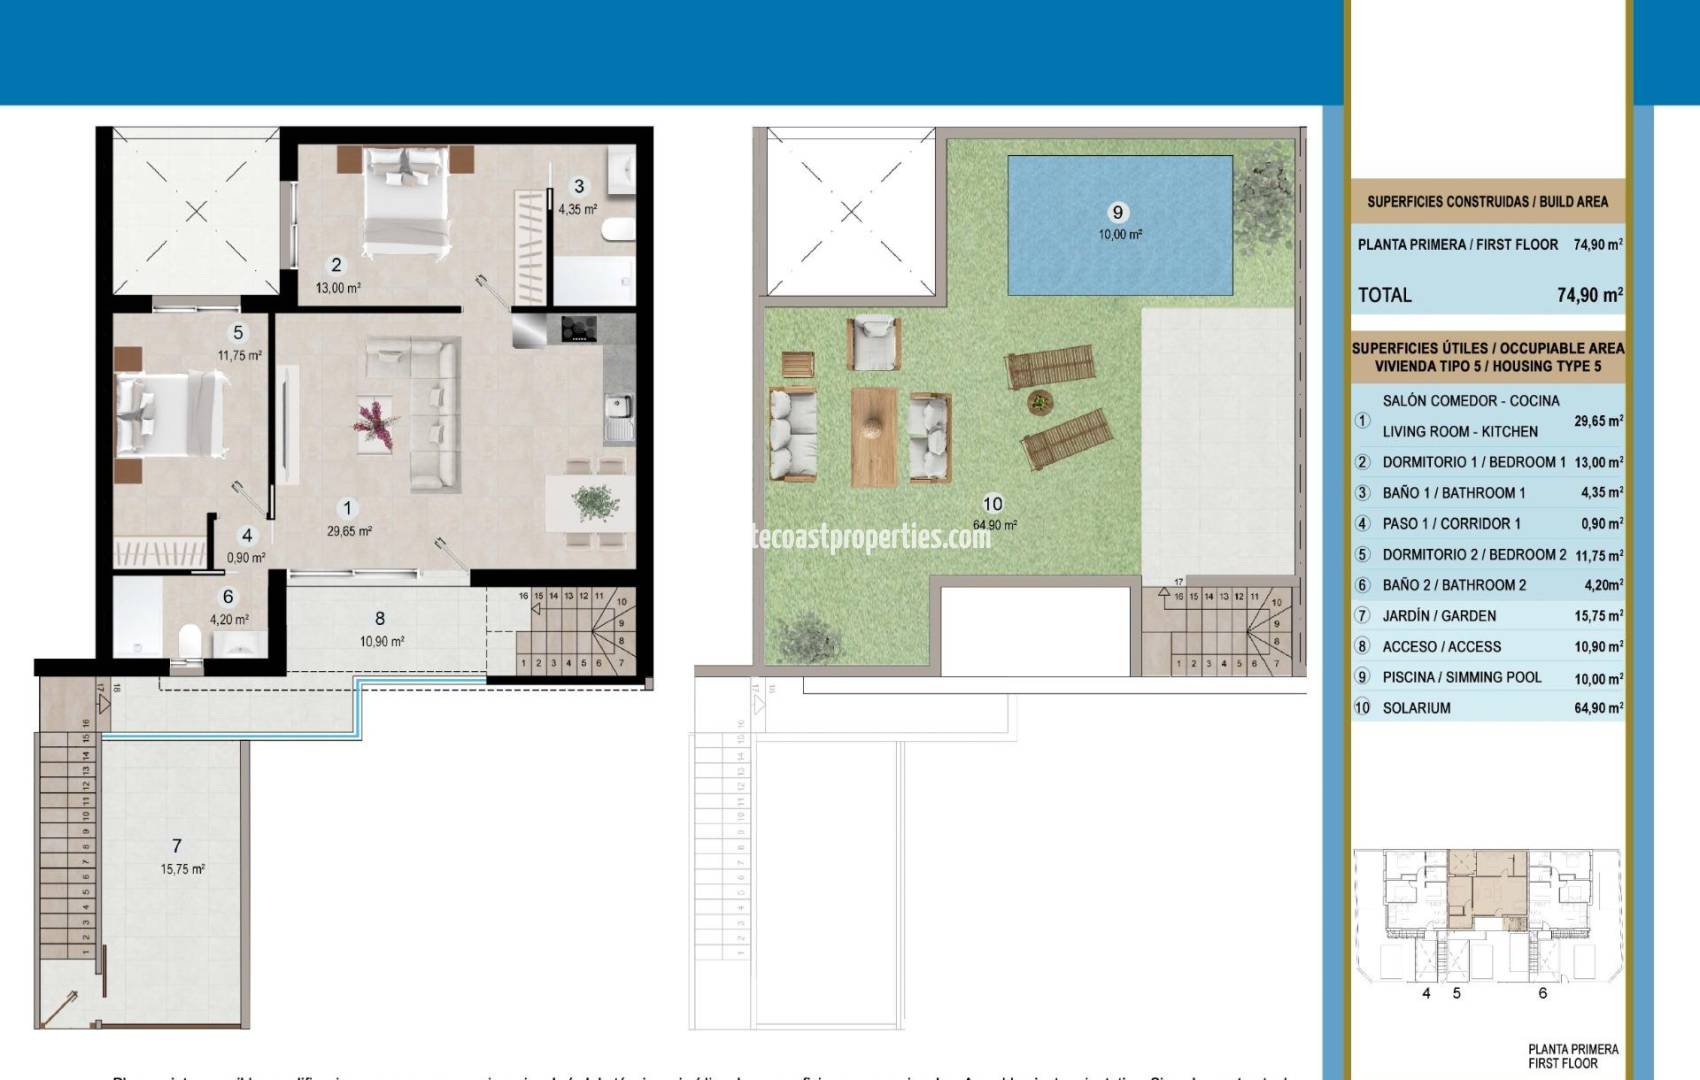This screenshot has height=1080, width=1700.
Task: Click 'SUPERFICIES ÚTILES / OCCUPIABLE AREA' heading
Action: 1488,348
